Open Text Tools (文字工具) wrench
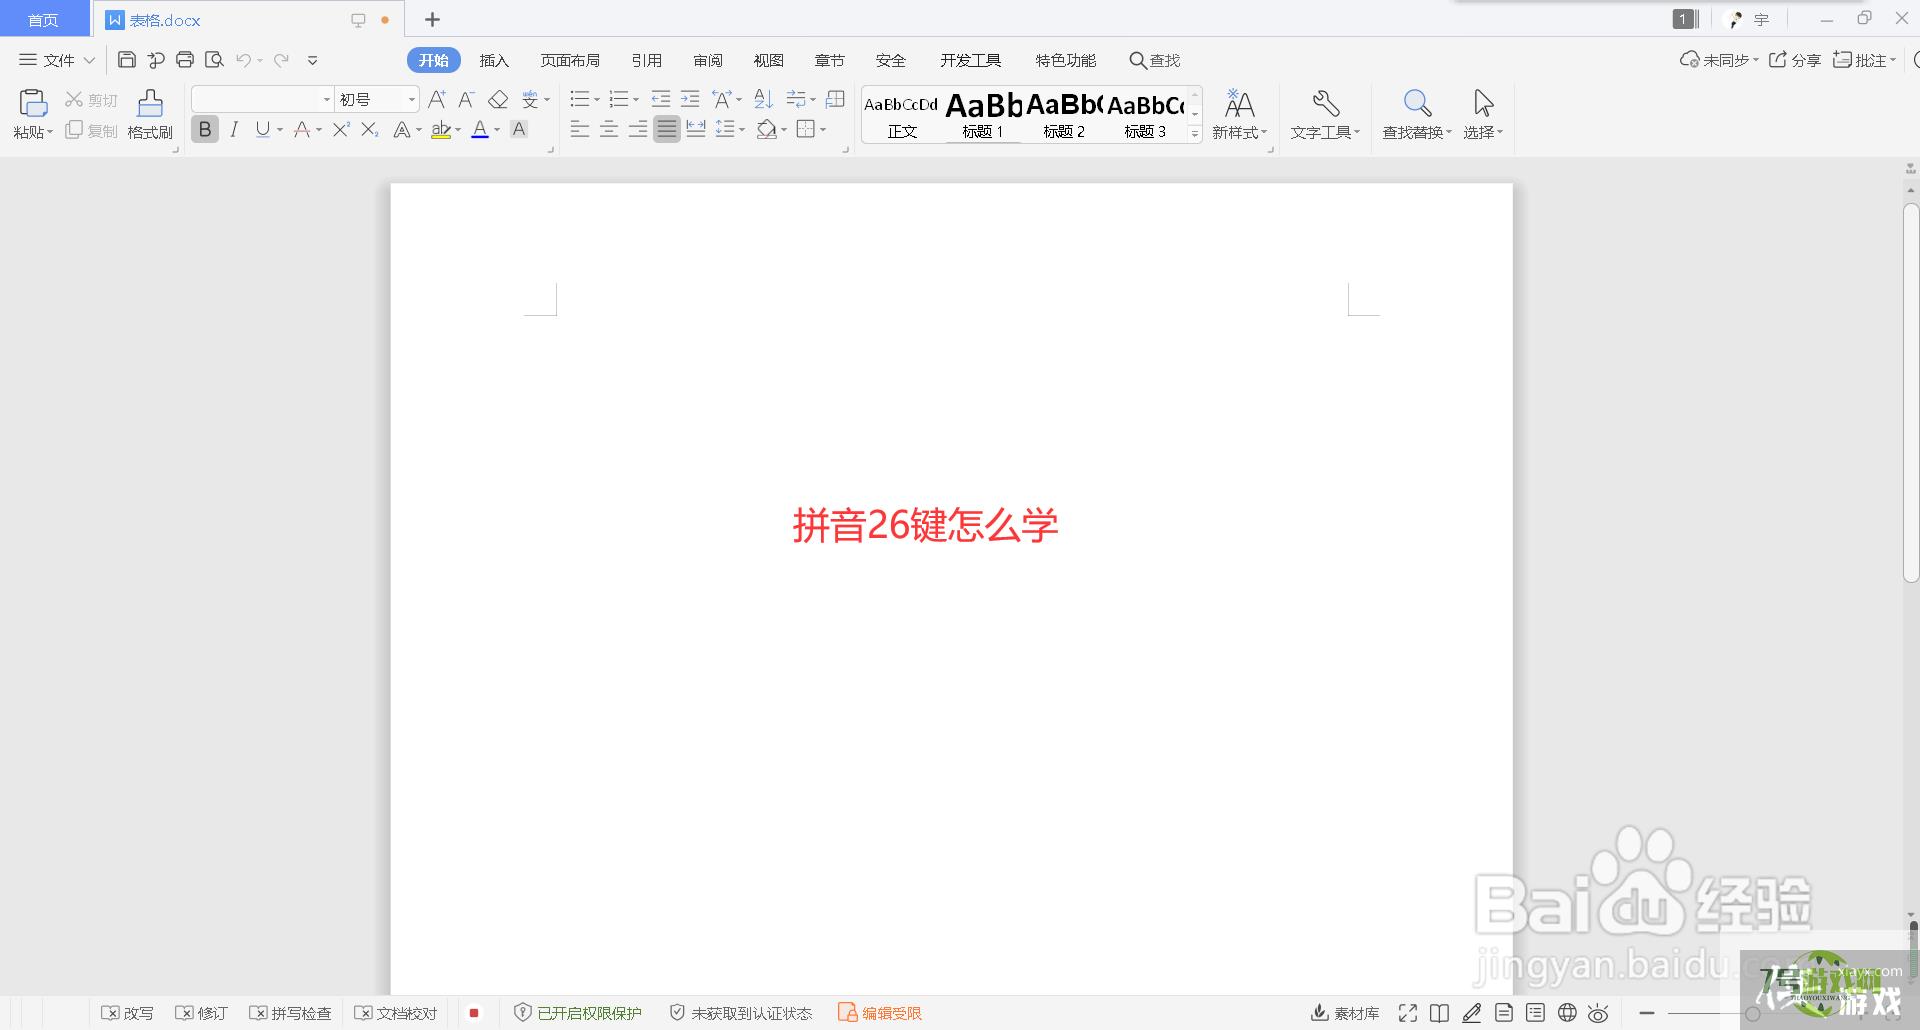The width and height of the screenshot is (1920, 1030). pos(1325,114)
